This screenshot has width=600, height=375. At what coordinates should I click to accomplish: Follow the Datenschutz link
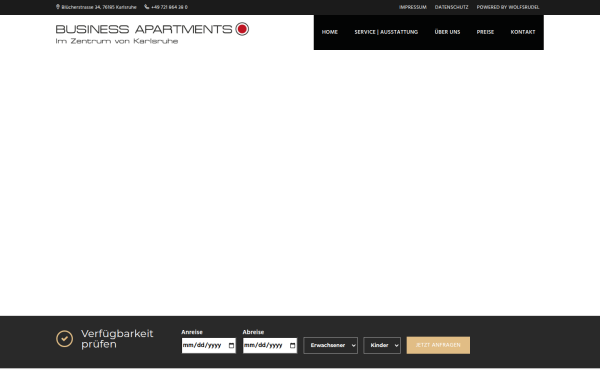452,7
